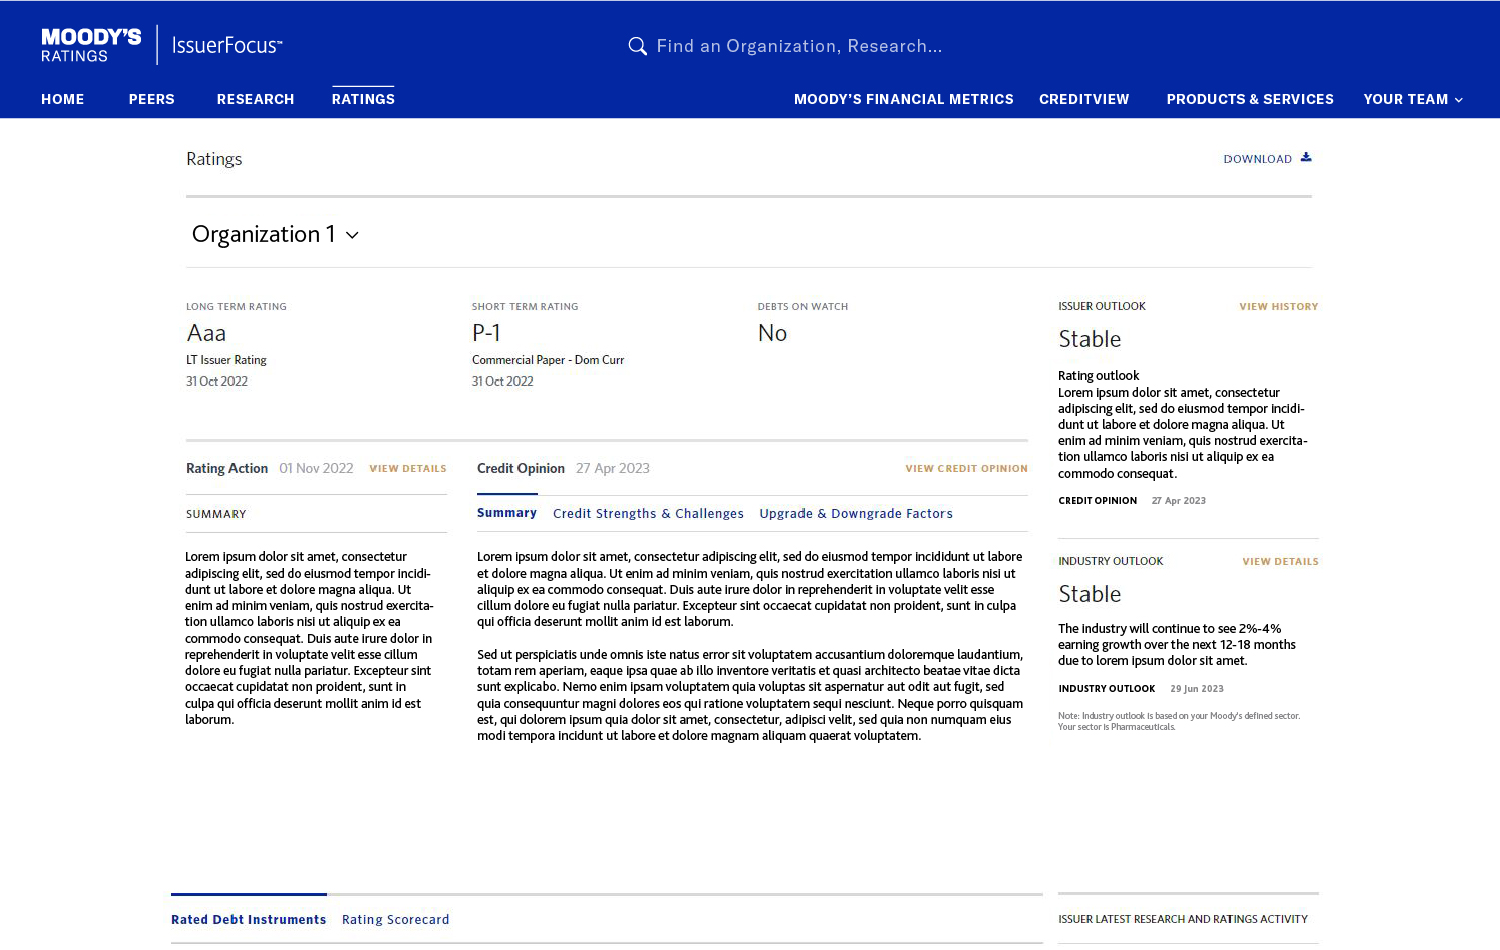This screenshot has width=1500, height=950.
Task: Click the Aaa long term rating
Action: pyautogui.click(x=206, y=333)
